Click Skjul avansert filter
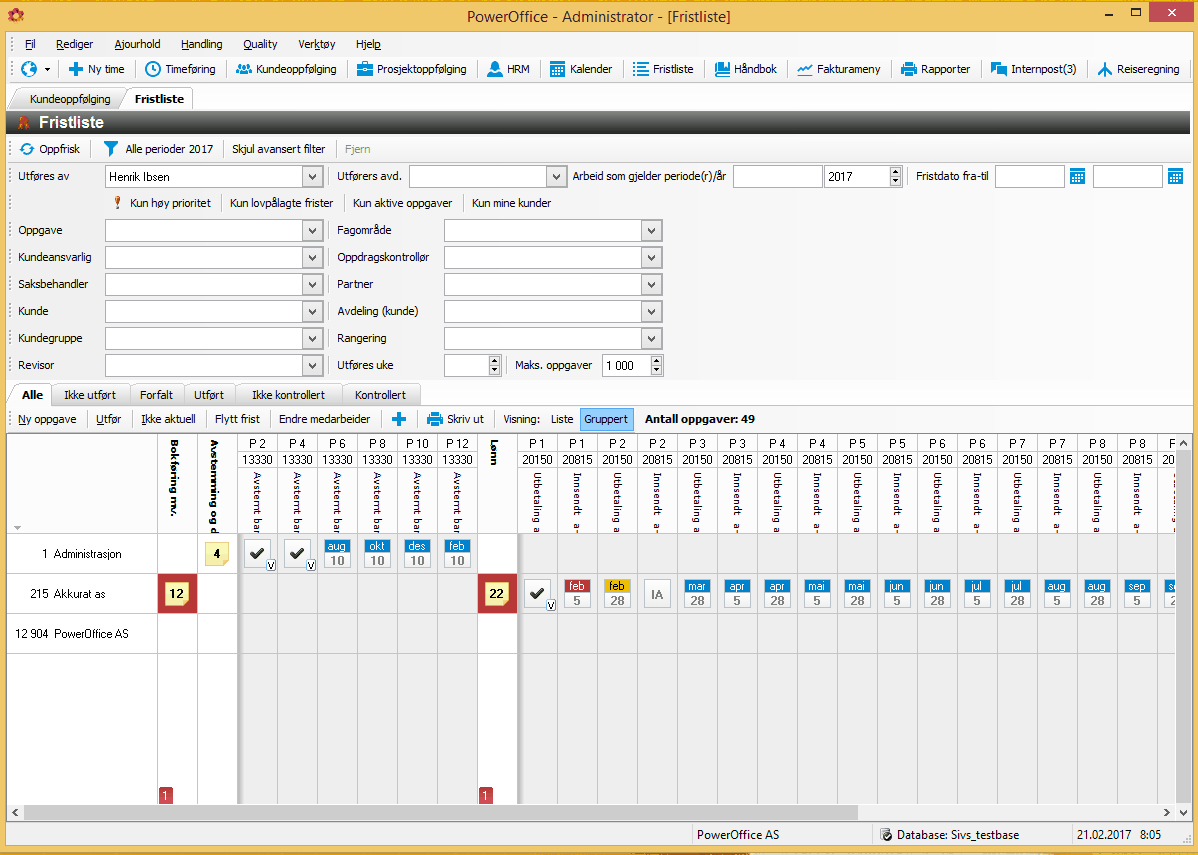1198x855 pixels. pos(279,149)
